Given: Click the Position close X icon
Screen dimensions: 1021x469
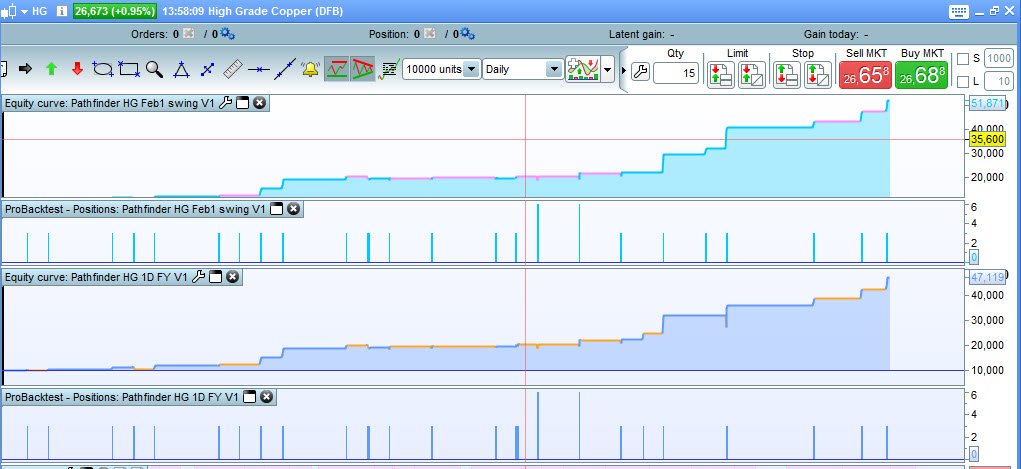Looking at the screenshot, I should coord(430,34).
